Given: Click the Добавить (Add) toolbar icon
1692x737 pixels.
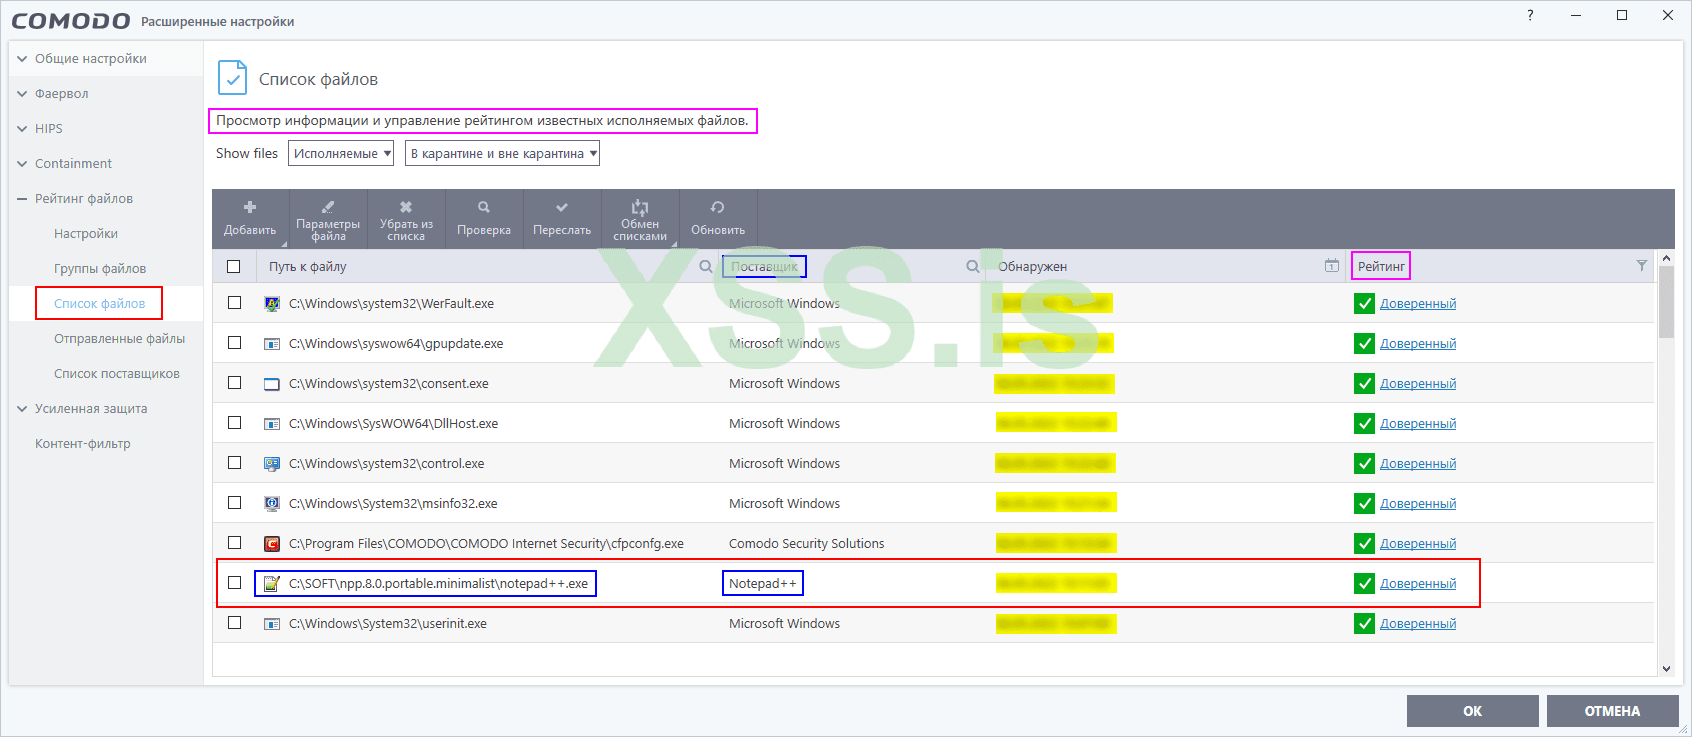Looking at the screenshot, I should [250, 208].
